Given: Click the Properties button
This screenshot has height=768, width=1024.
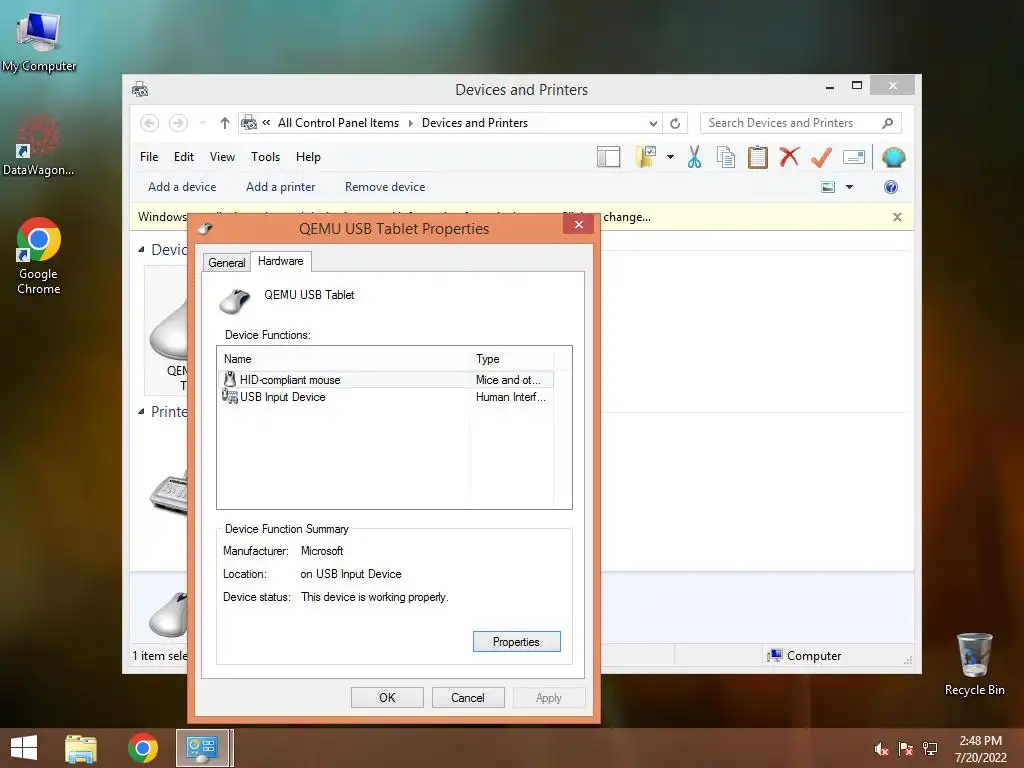Looking at the screenshot, I should click(517, 642).
